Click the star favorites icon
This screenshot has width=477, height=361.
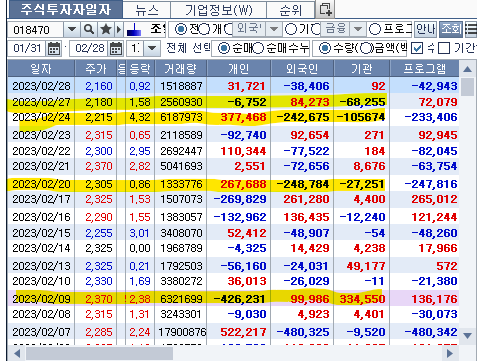coord(106,30)
